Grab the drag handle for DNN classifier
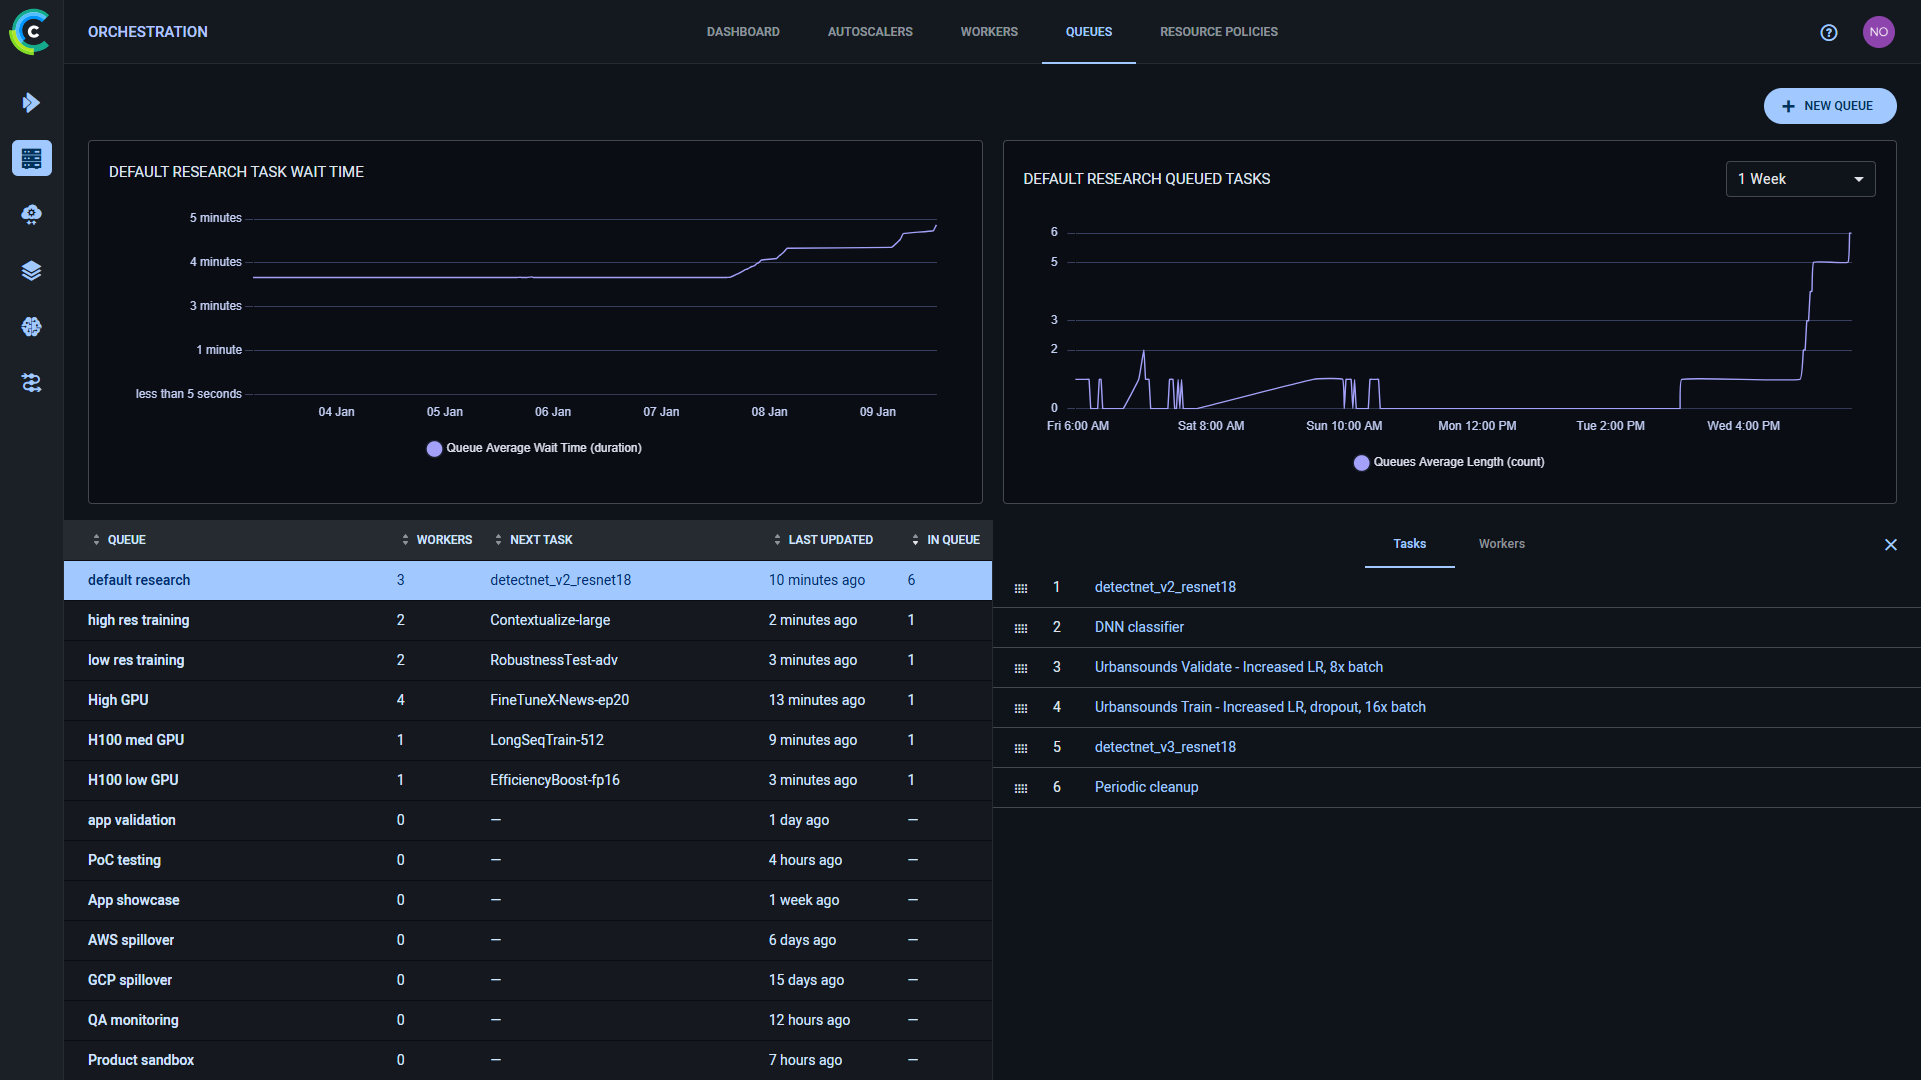 (1020, 628)
